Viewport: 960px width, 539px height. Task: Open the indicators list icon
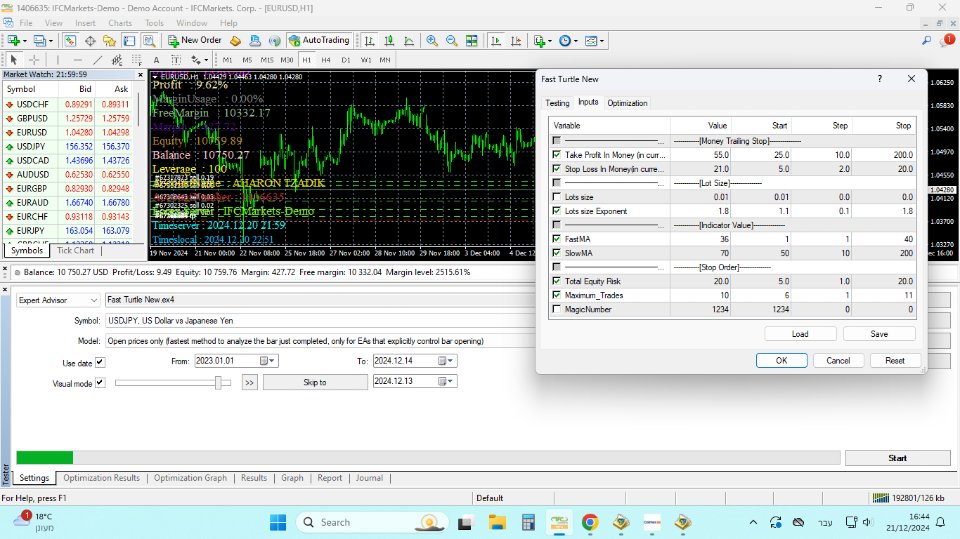click(x=539, y=40)
